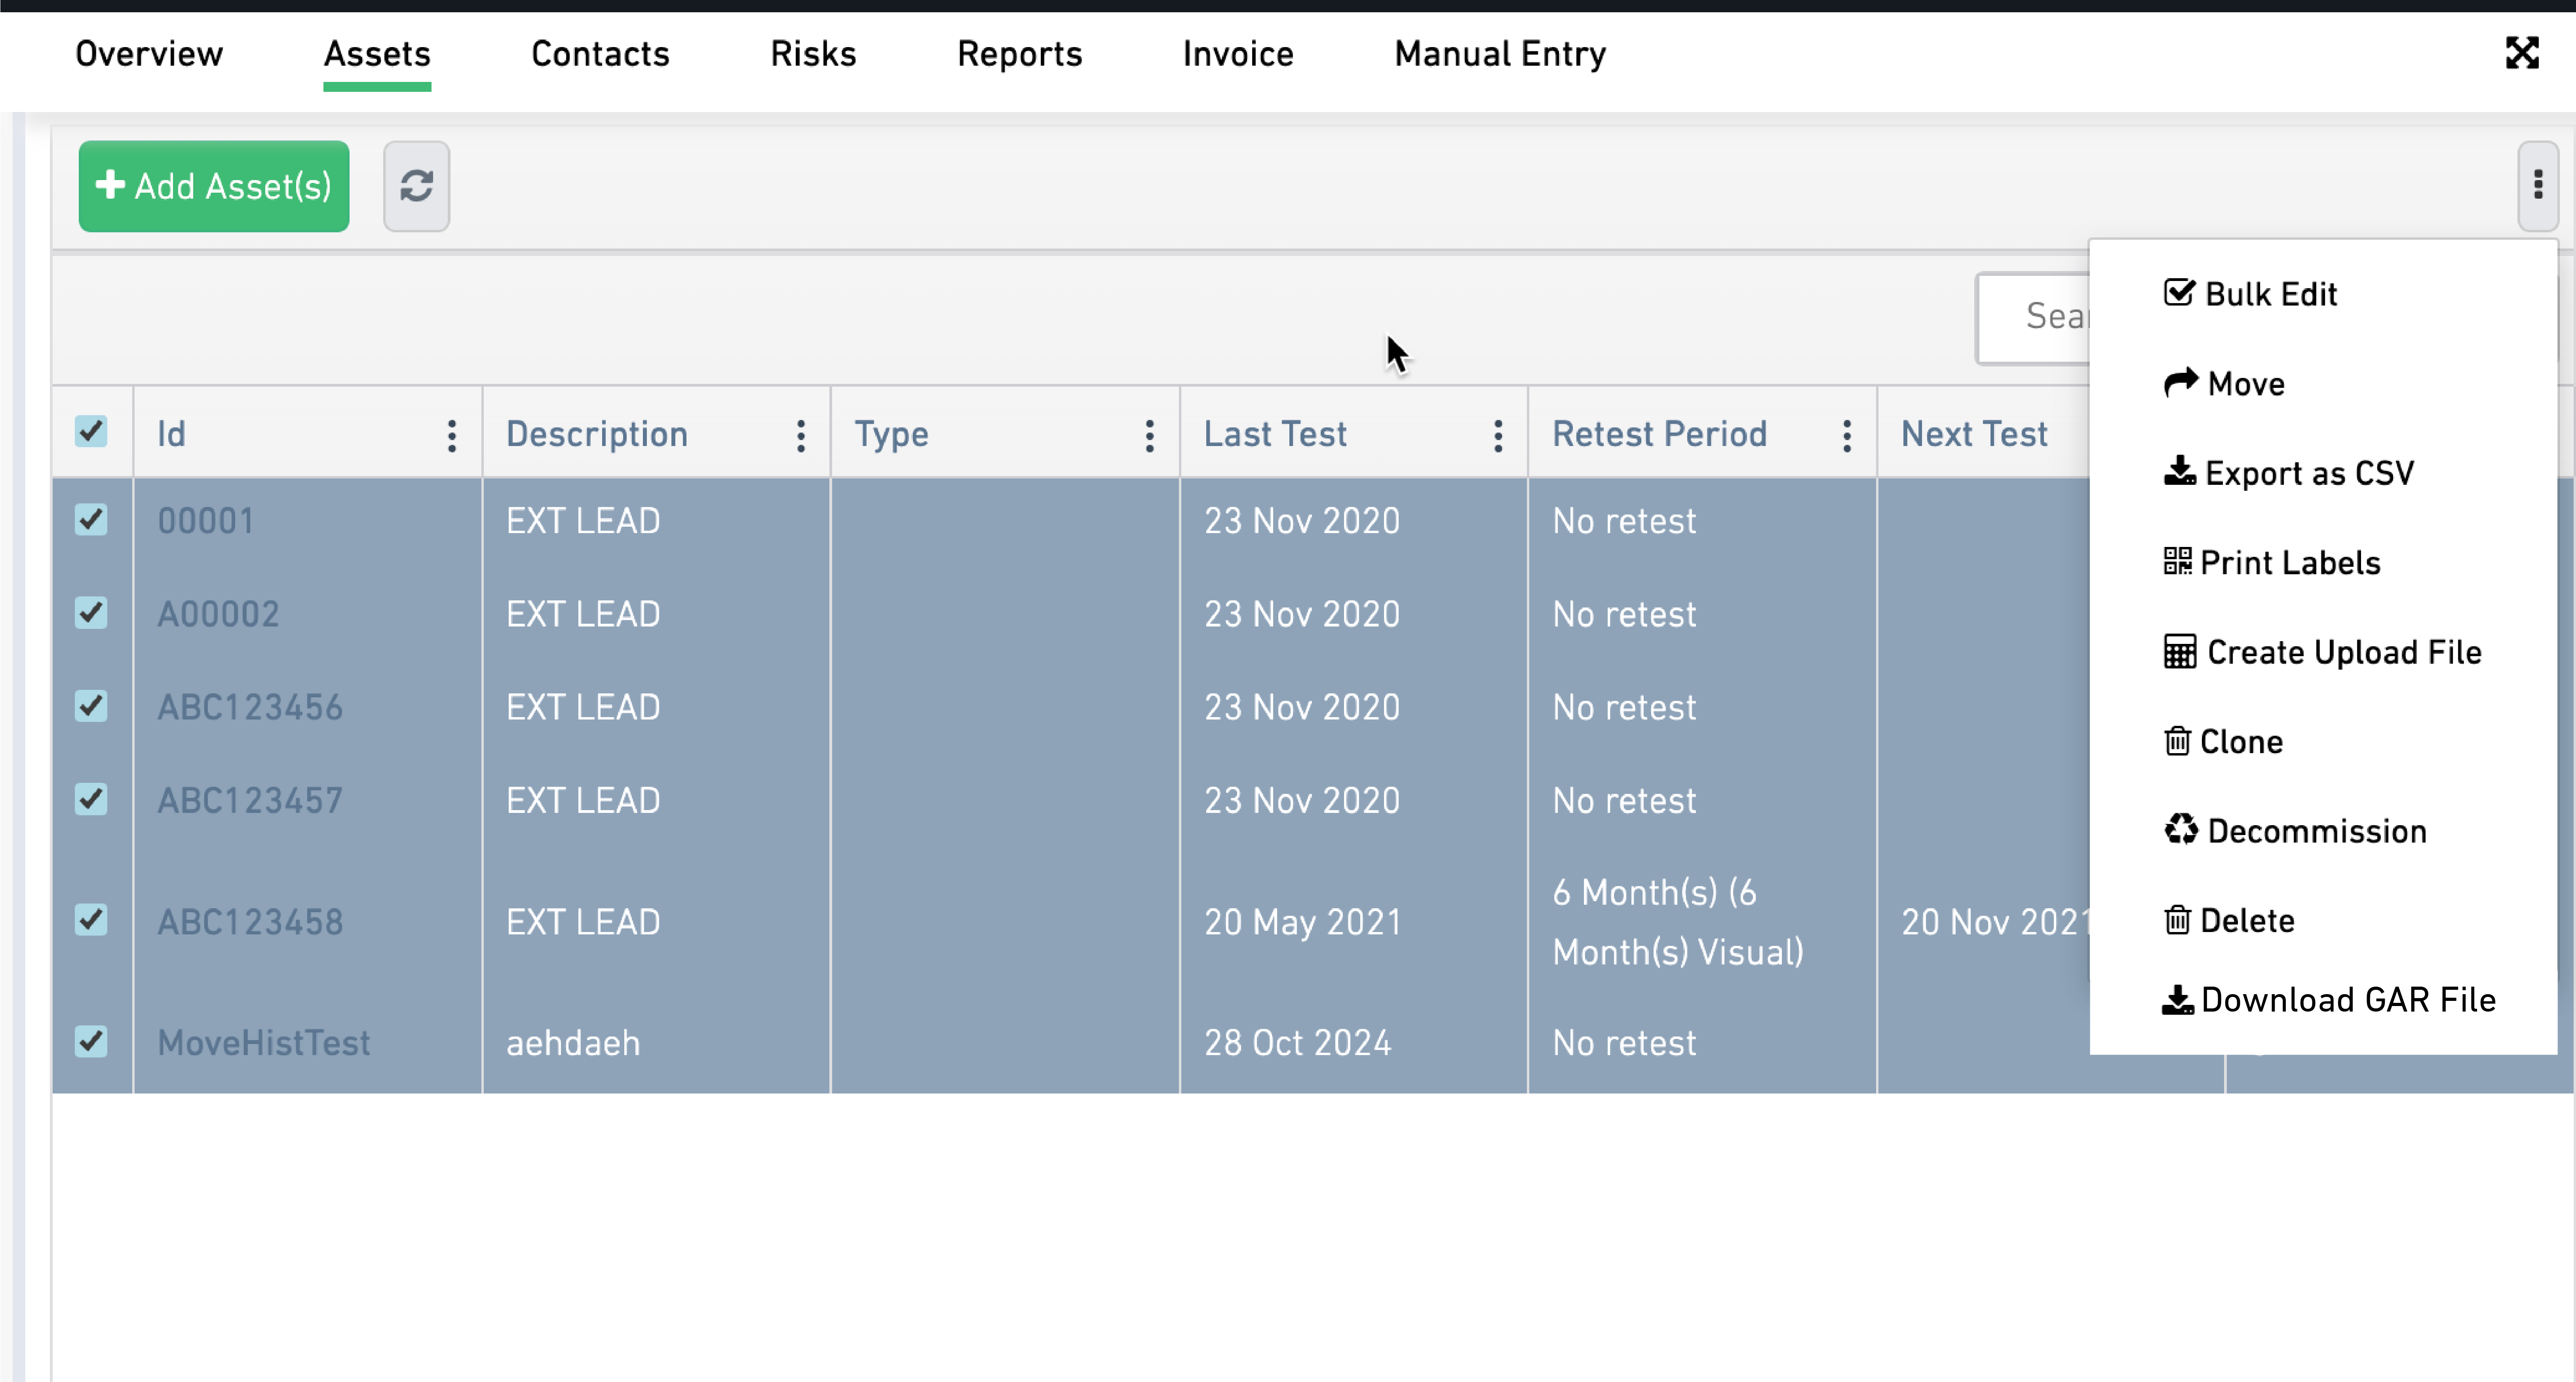Image resolution: width=2576 pixels, height=1382 pixels.
Task: Sort by the Last Test column header
Action: click(1275, 434)
